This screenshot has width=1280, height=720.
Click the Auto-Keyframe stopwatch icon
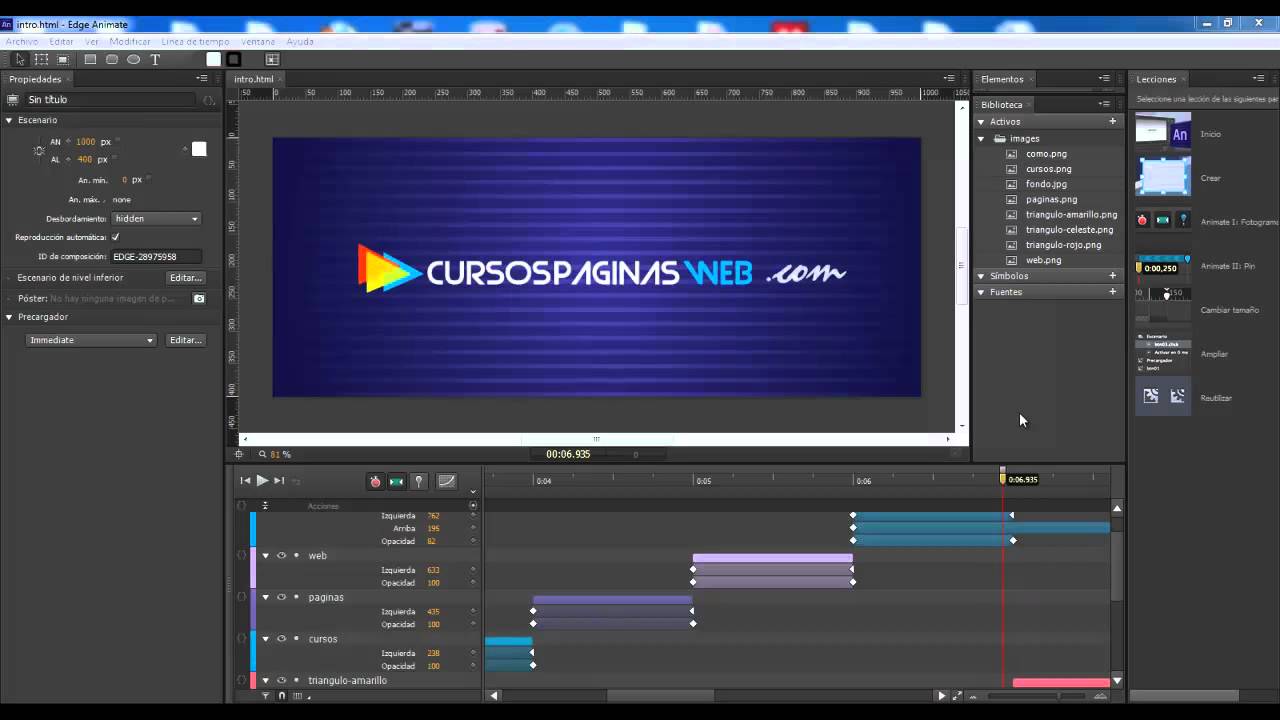375,481
